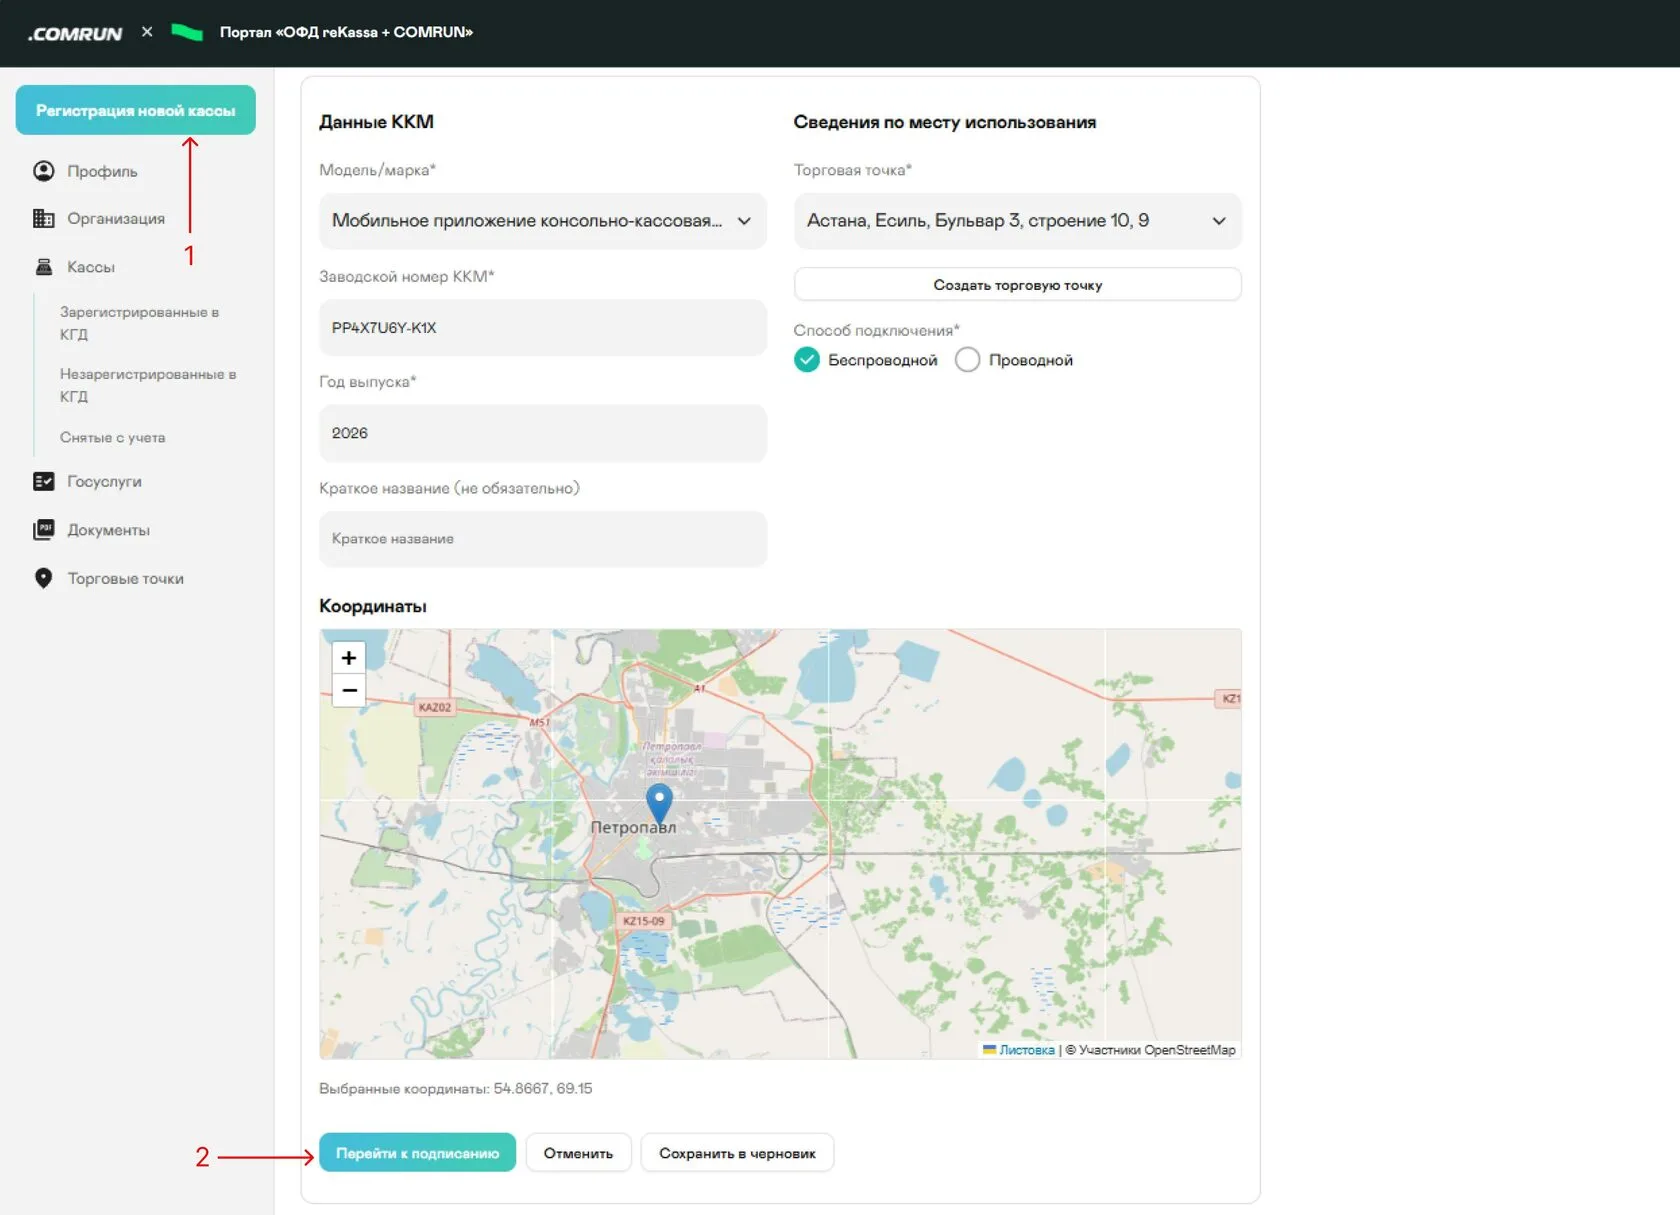Zoom in the map with plus

pyautogui.click(x=349, y=658)
